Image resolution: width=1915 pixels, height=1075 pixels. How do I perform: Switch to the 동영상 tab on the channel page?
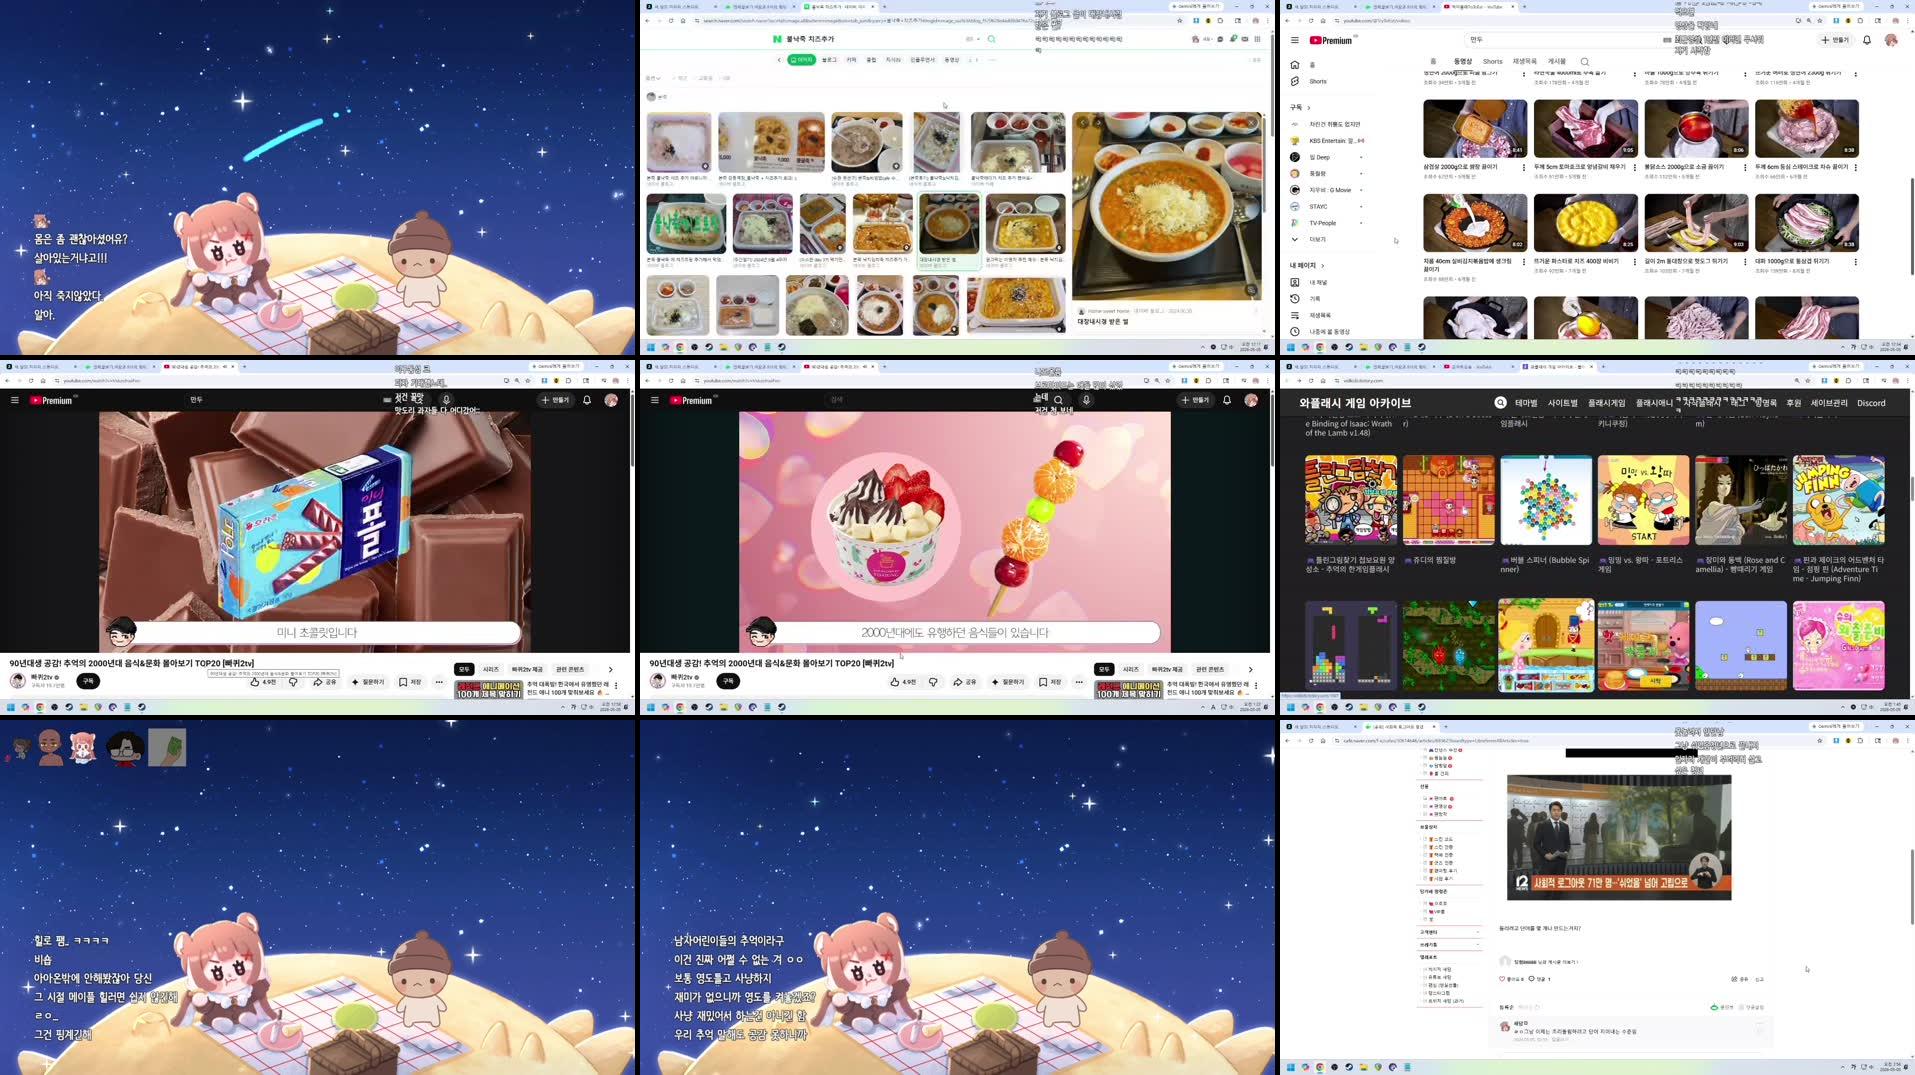point(1463,62)
